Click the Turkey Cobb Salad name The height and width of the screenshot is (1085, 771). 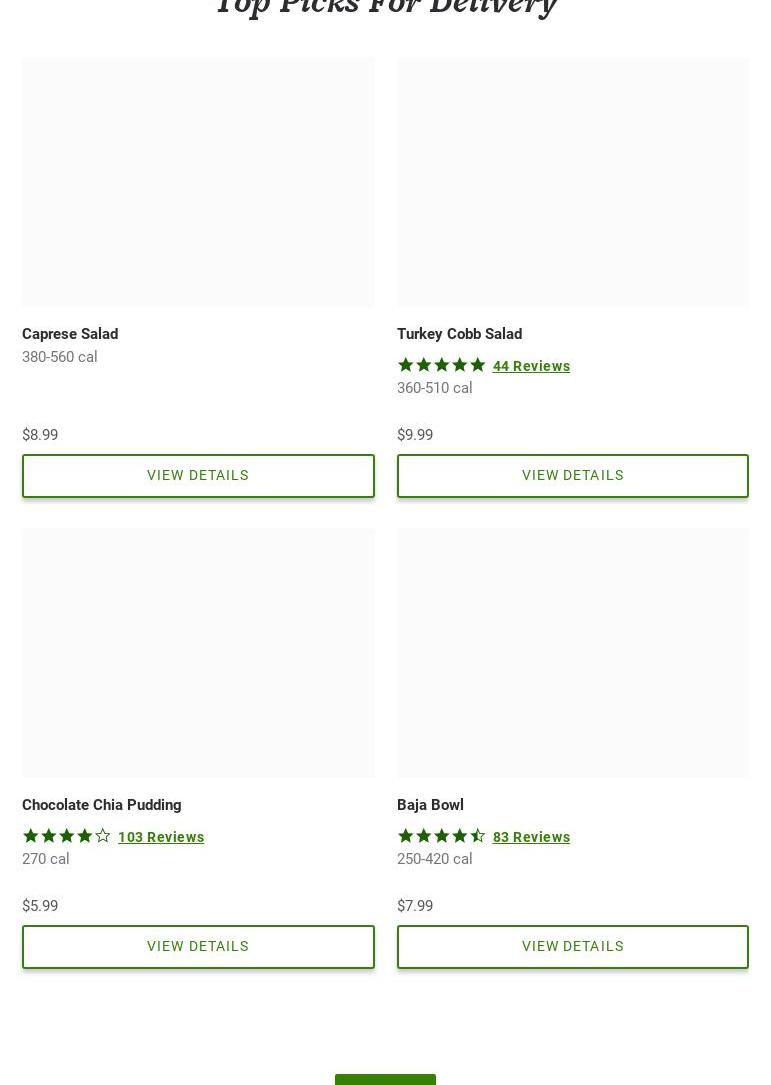(459, 334)
